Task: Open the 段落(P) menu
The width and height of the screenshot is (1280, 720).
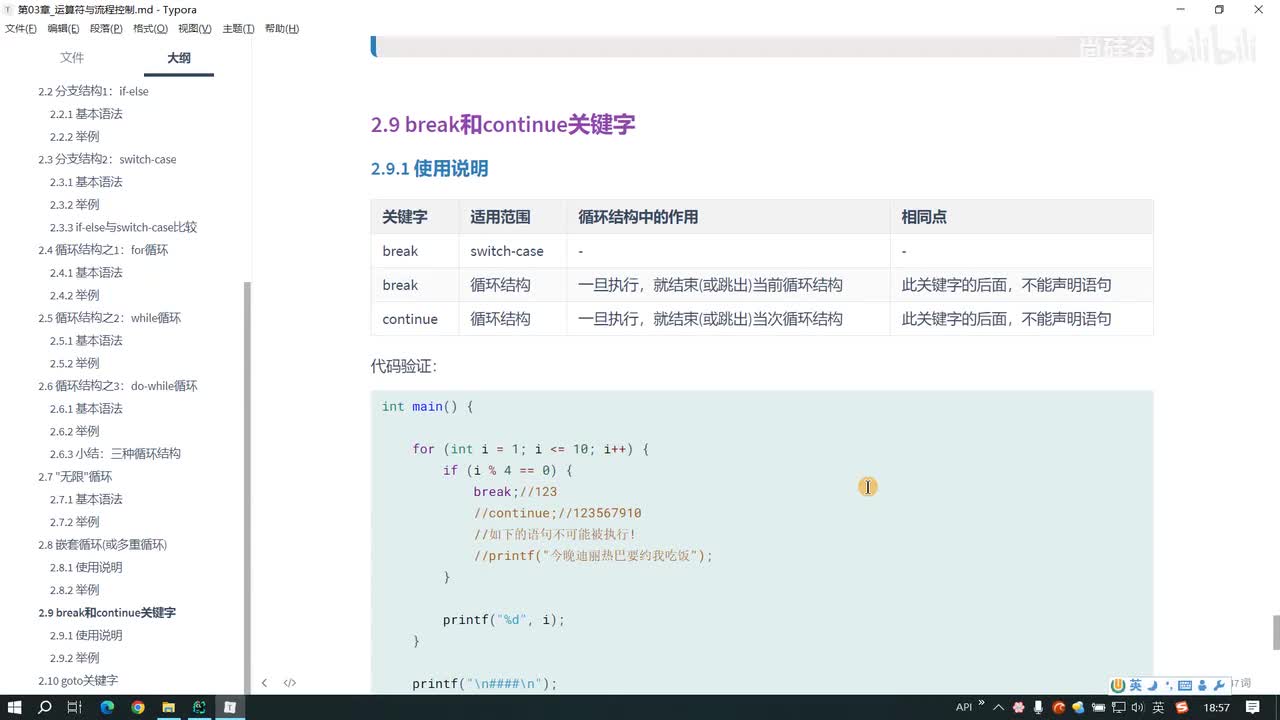Action: tap(106, 29)
